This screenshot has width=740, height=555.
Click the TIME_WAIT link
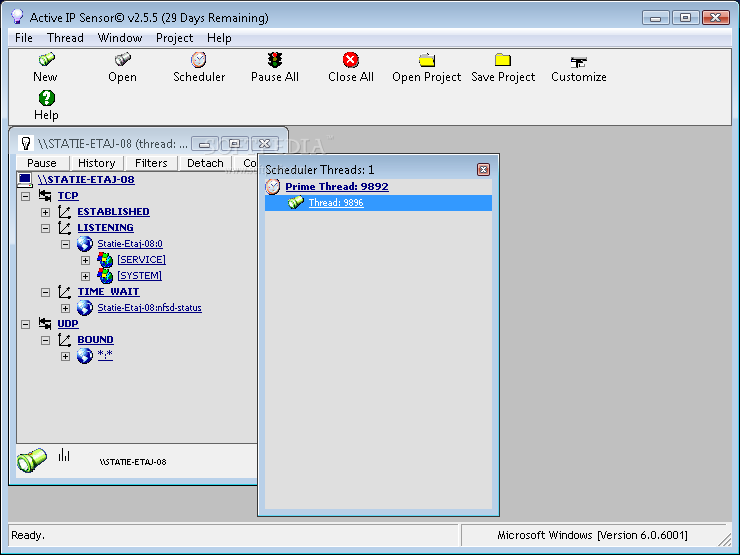point(109,292)
